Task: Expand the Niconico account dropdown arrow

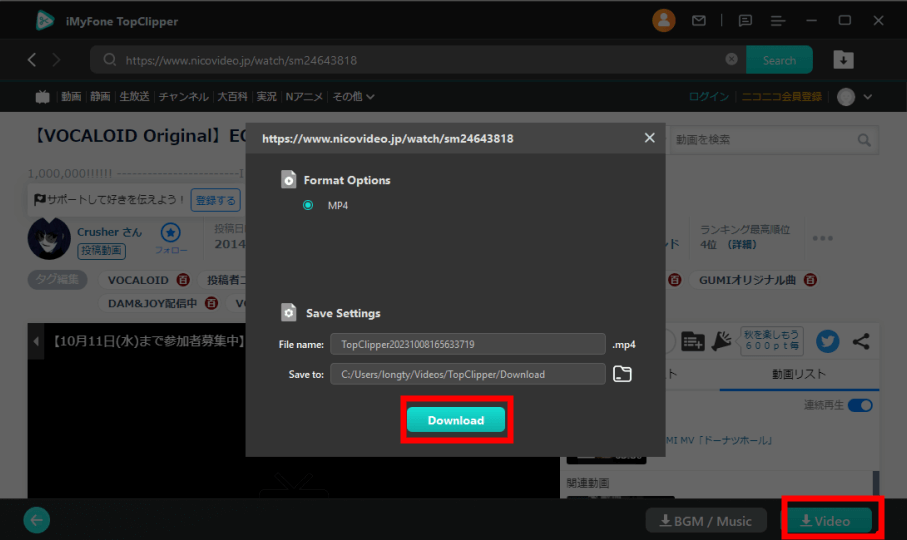Action: (x=868, y=97)
